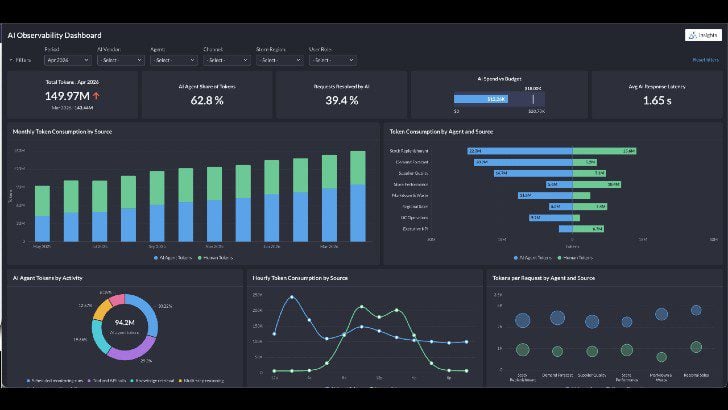
Task: Toggle Human Tokens legend in monthly chart
Action: (x=215, y=258)
